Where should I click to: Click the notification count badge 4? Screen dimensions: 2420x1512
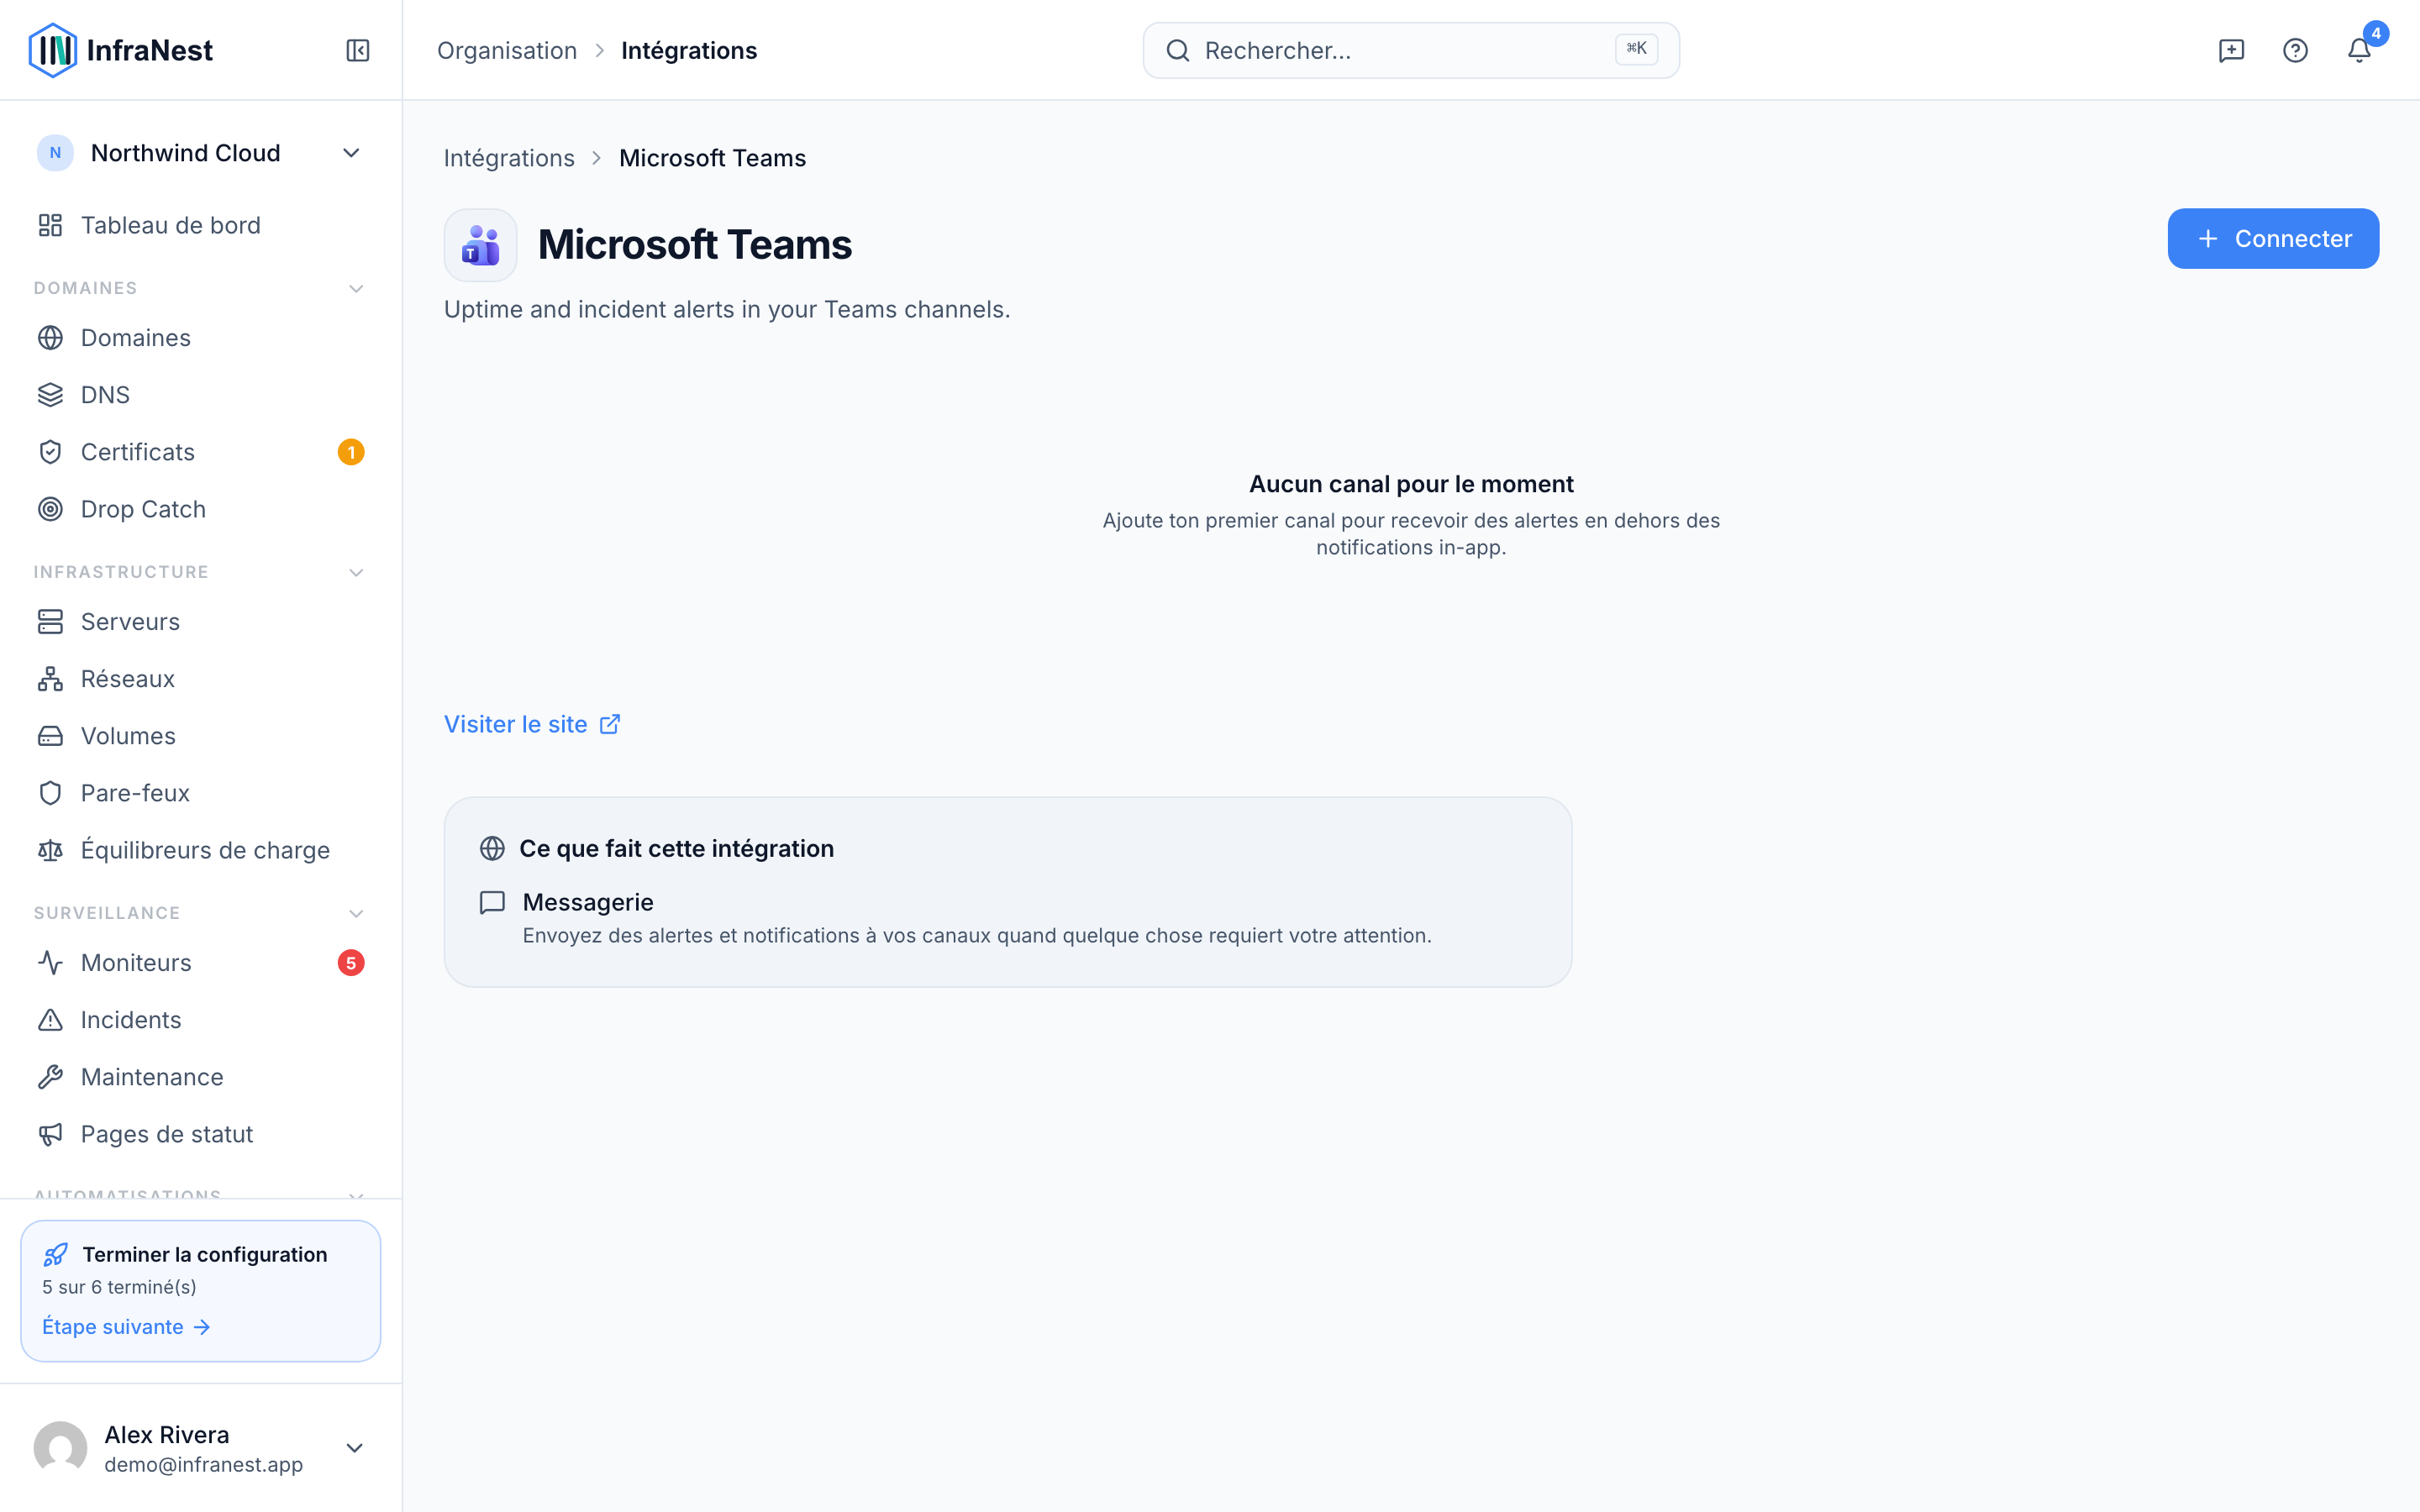(2376, 34)
